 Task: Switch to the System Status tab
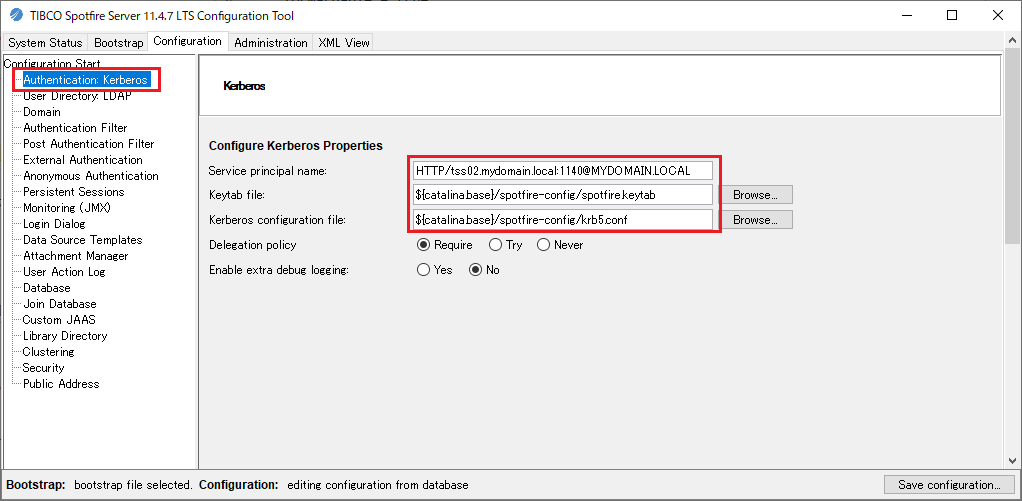(46, 43)
